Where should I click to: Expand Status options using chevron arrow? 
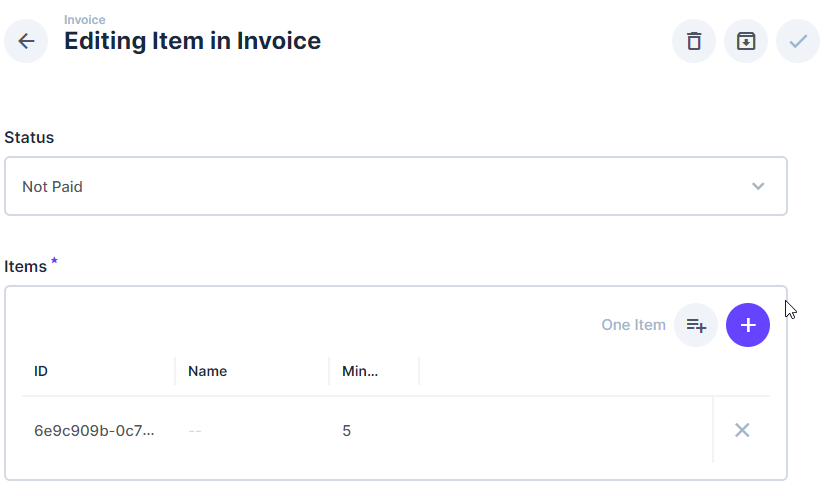point(758,186)
